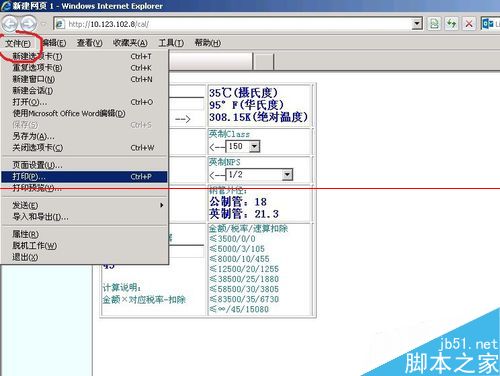Expand the 发送(E) submenu
The width and height of the screenshot is (500, 376).
(x=84, y=205)
